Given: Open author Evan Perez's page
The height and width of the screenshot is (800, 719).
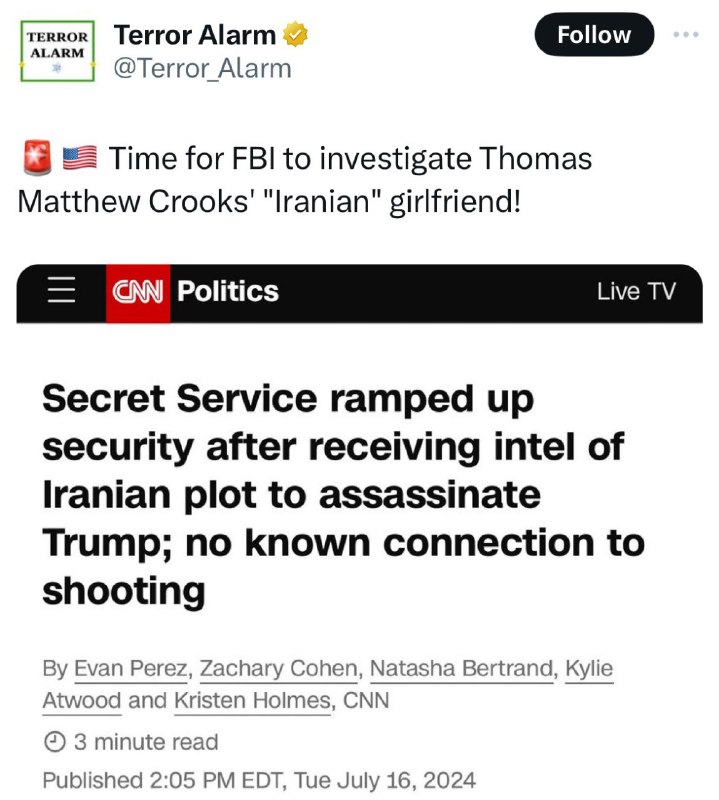Looking at the screenshot, I should click(x=131, y=668).
